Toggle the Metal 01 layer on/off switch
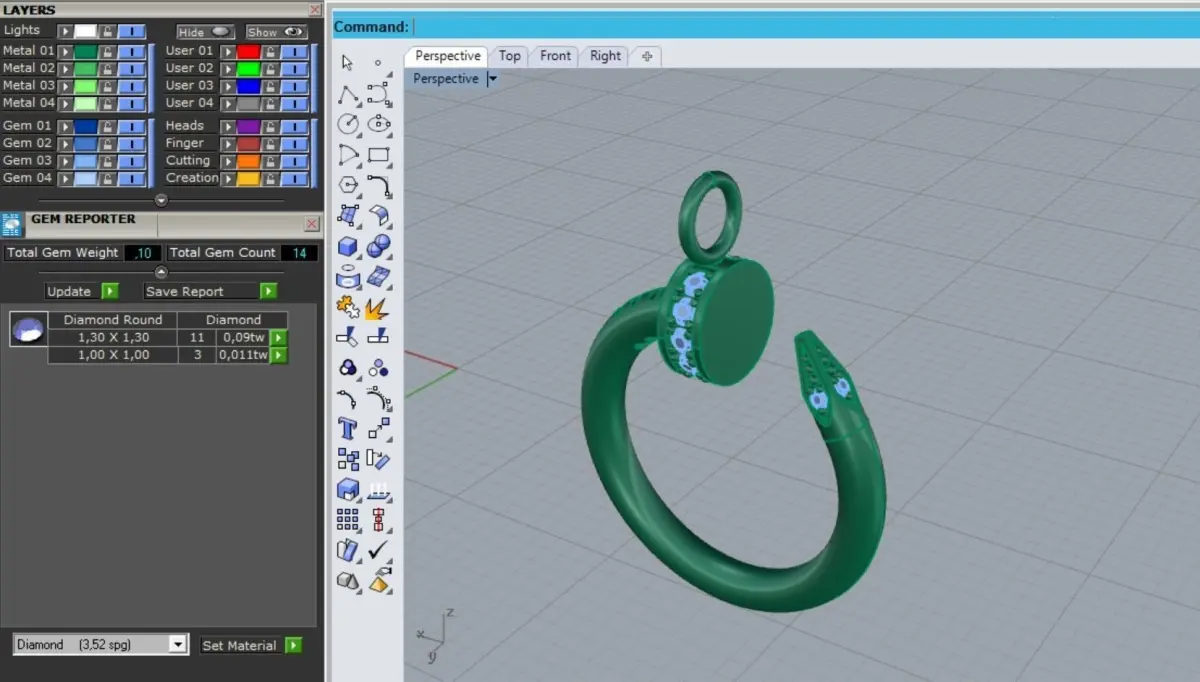Viewport: 1200px width, 682px height. tap(131, 51)
